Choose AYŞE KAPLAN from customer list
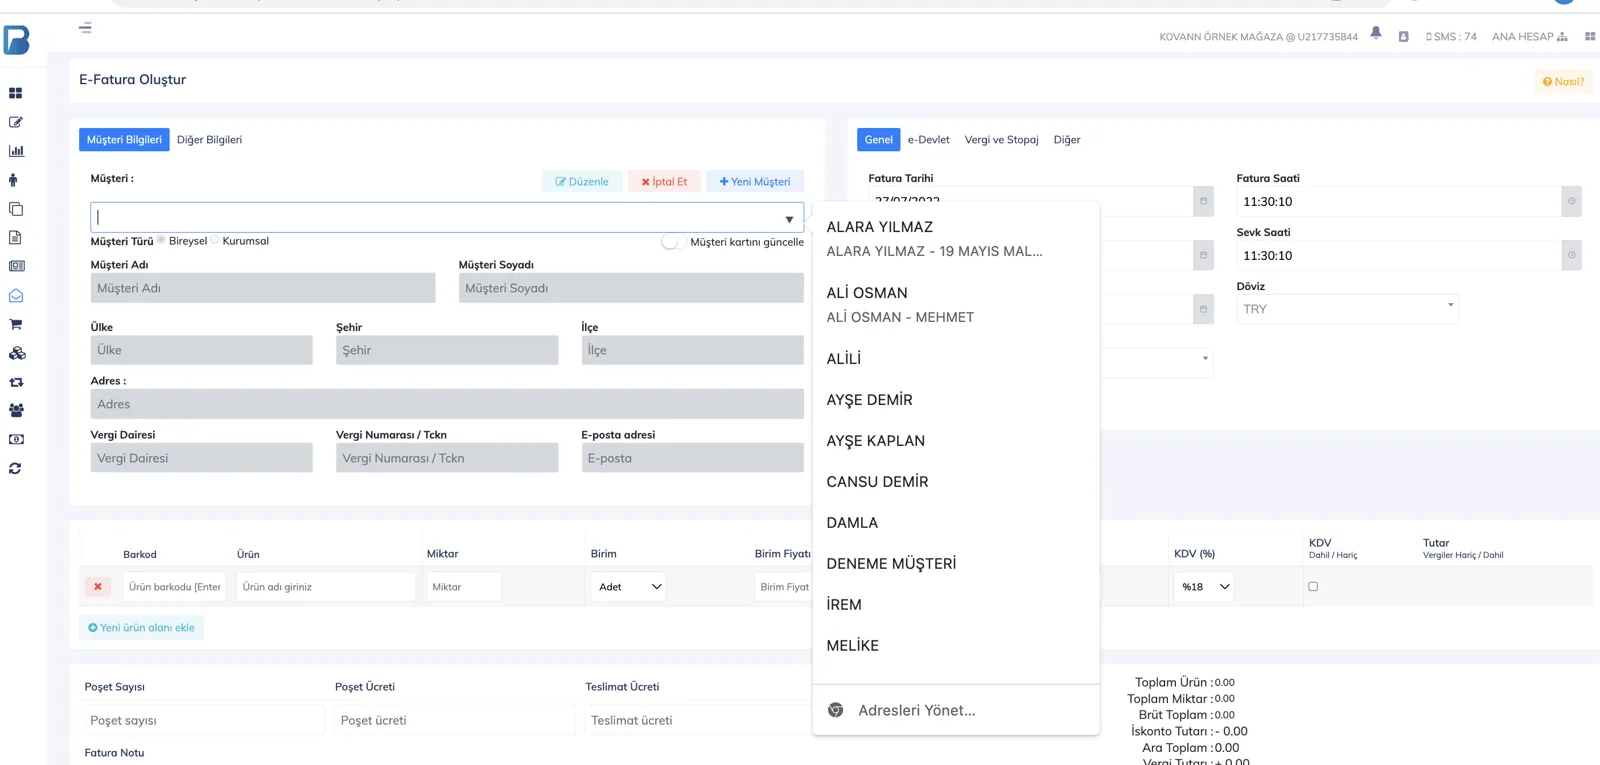This screenshot has height=765, width=1600. (956, 441)
